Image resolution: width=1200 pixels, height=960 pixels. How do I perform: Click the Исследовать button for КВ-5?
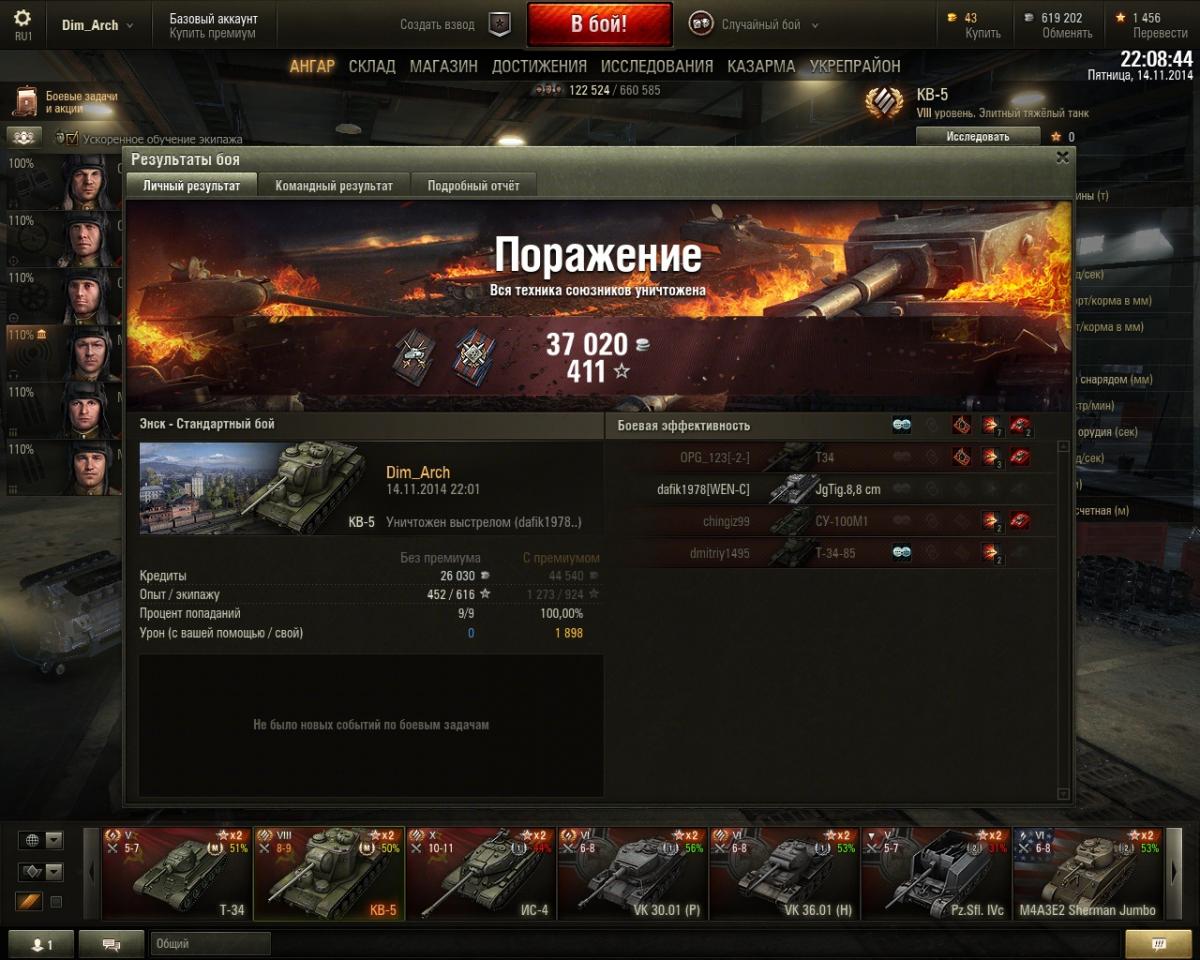pos(978,136)
